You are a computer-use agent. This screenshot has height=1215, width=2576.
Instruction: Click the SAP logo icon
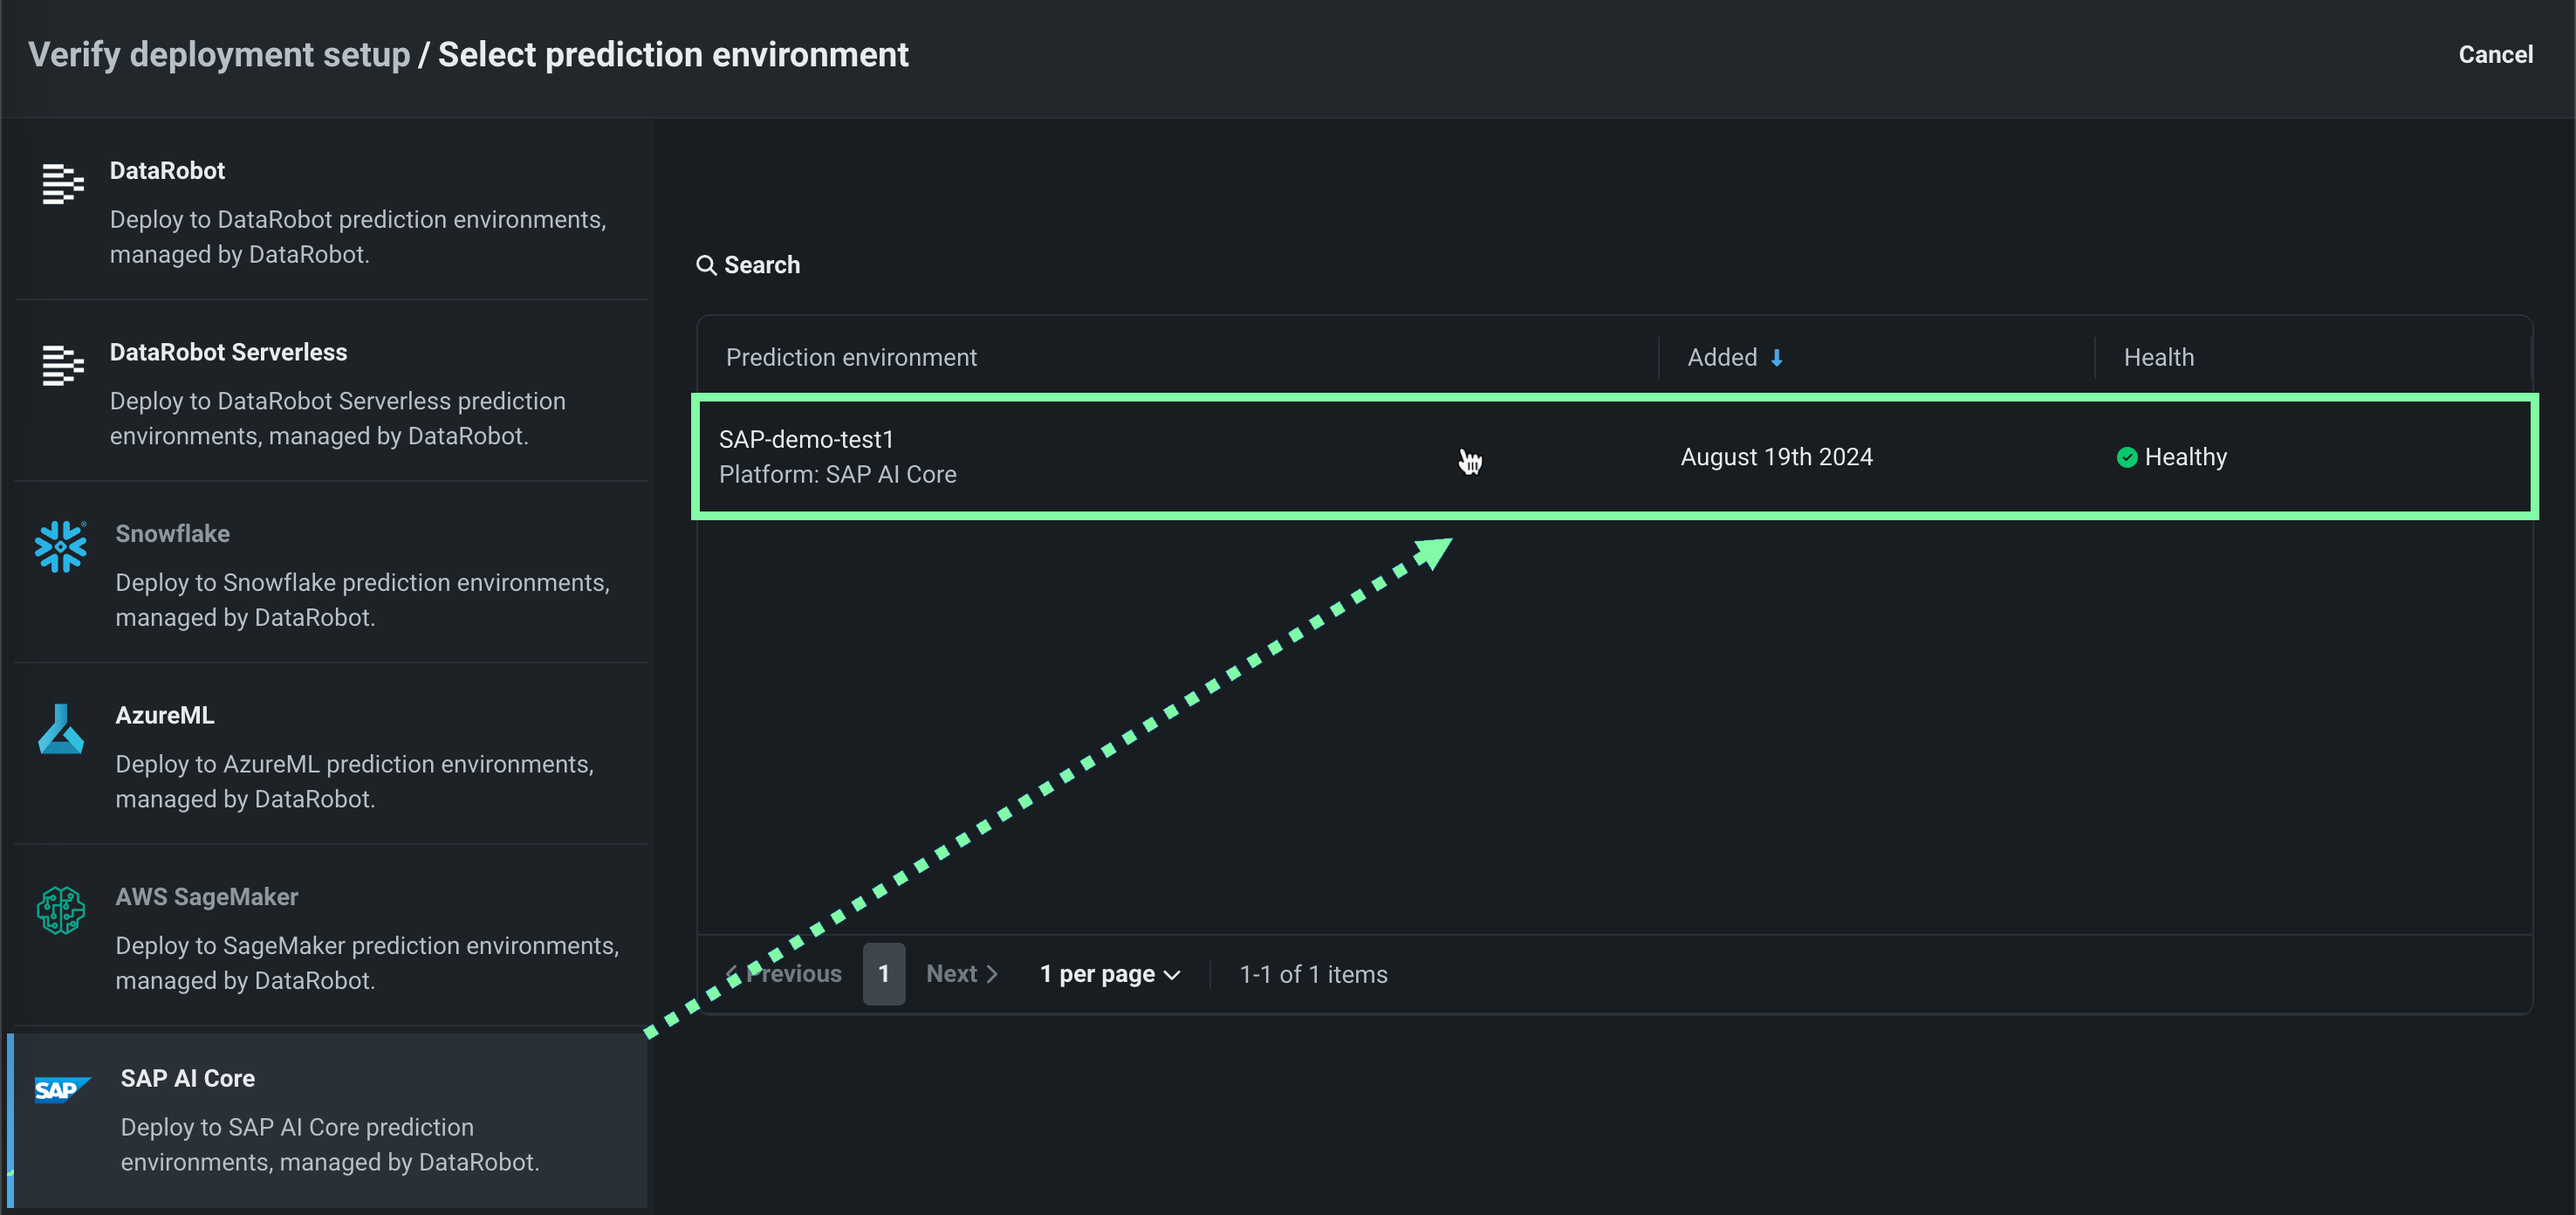coord(62,1089)
